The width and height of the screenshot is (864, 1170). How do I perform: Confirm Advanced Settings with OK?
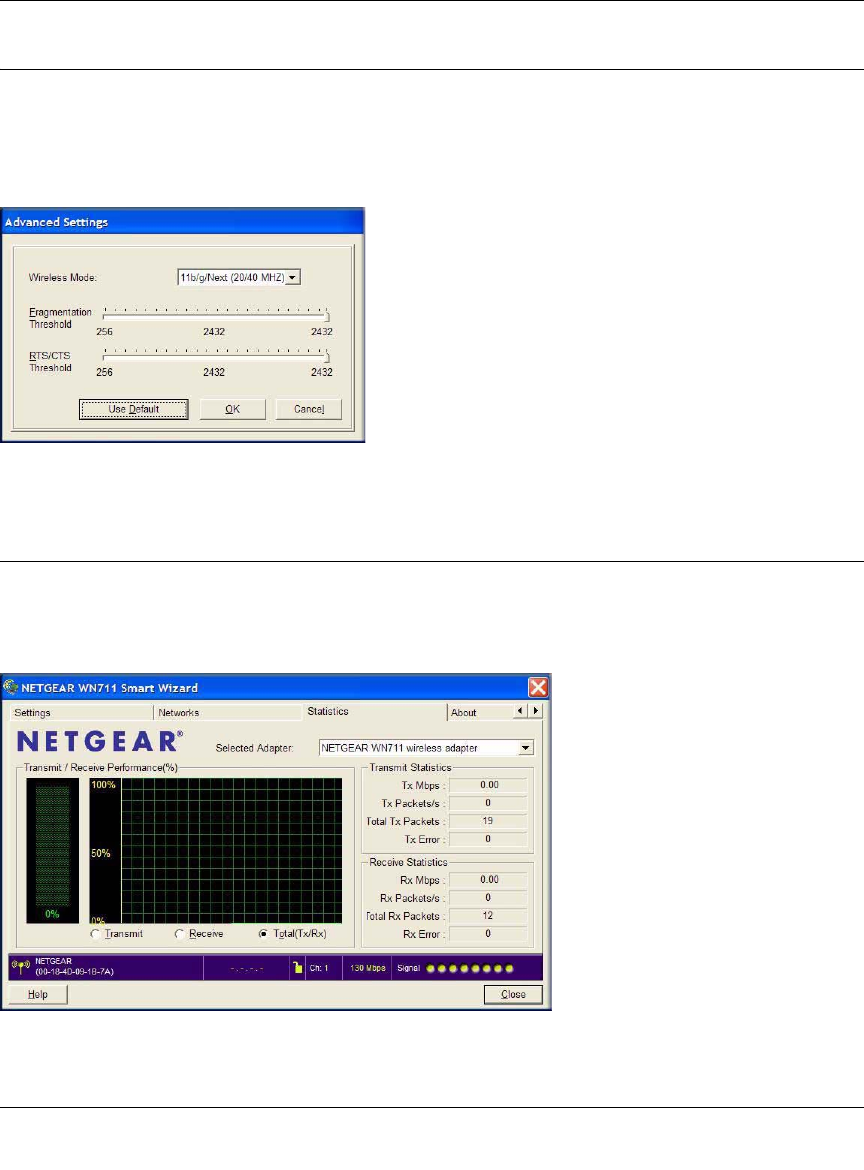pos(233,409)
